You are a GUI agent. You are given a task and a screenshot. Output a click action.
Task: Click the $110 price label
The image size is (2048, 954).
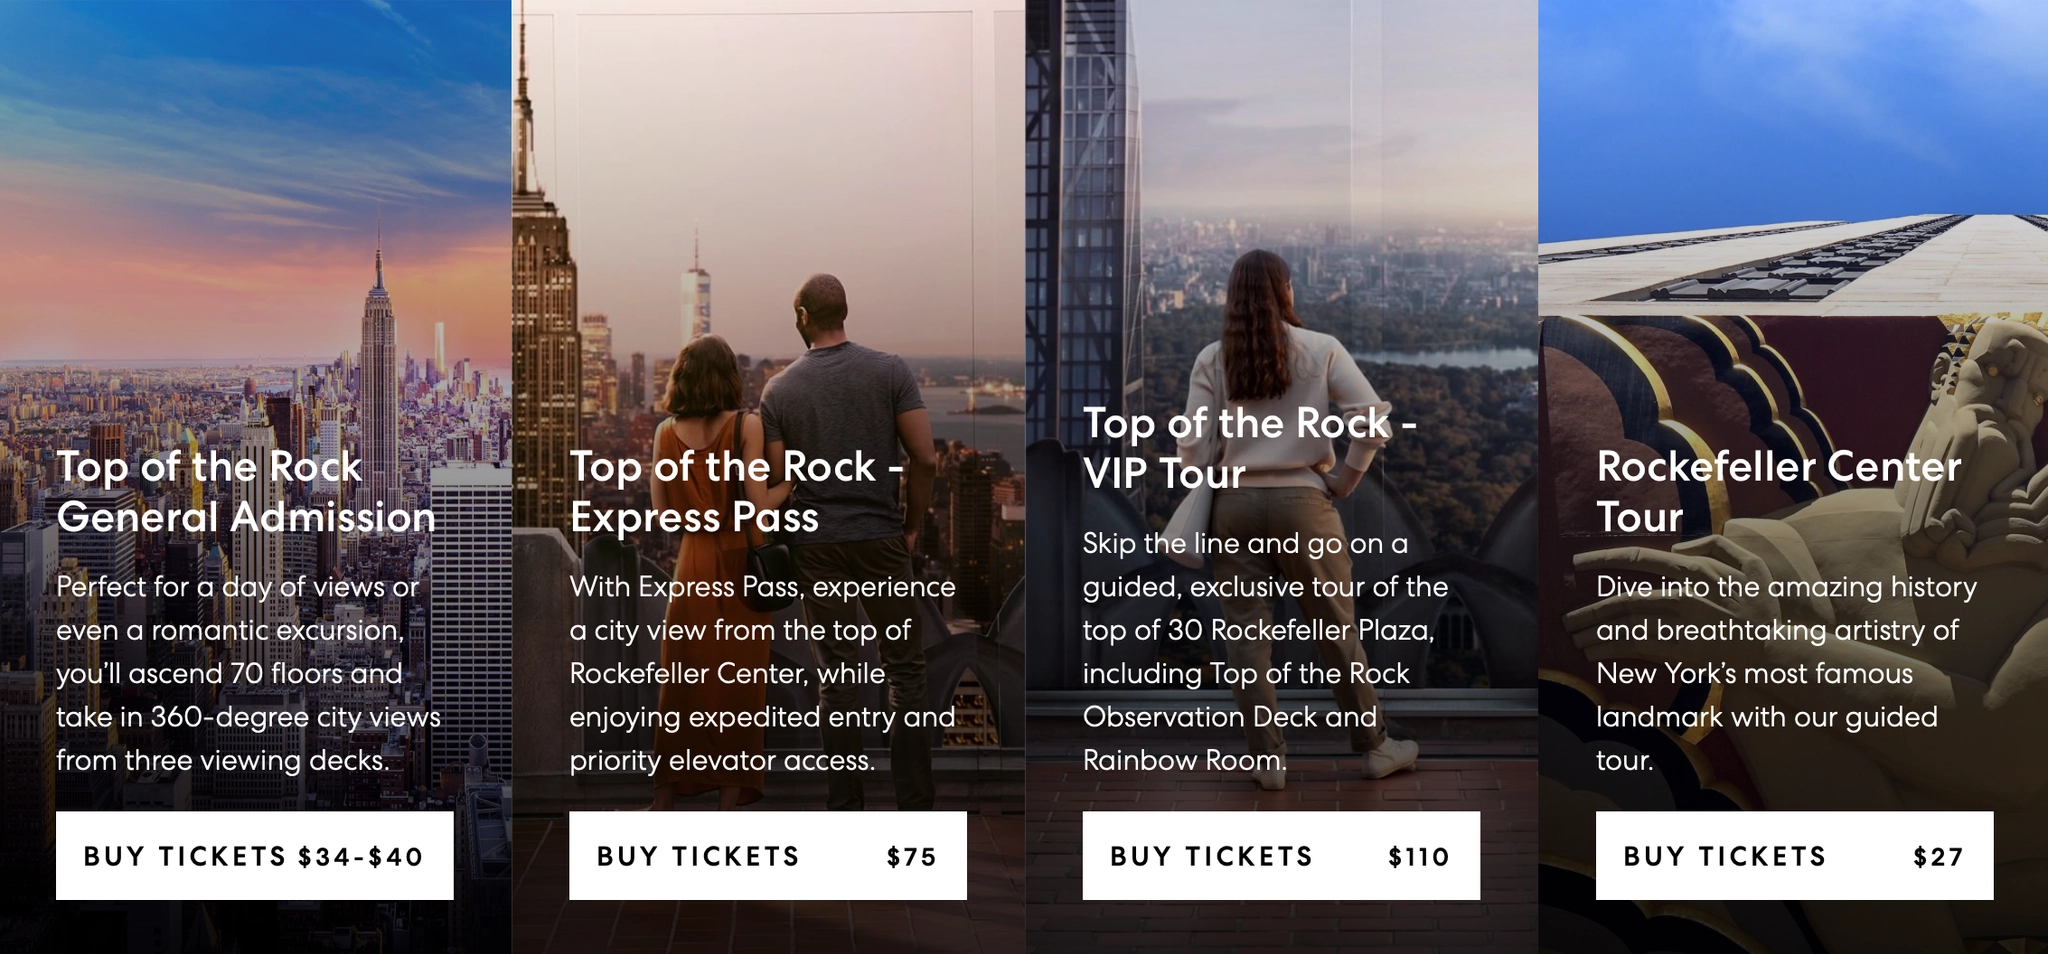click(1419, 857)
